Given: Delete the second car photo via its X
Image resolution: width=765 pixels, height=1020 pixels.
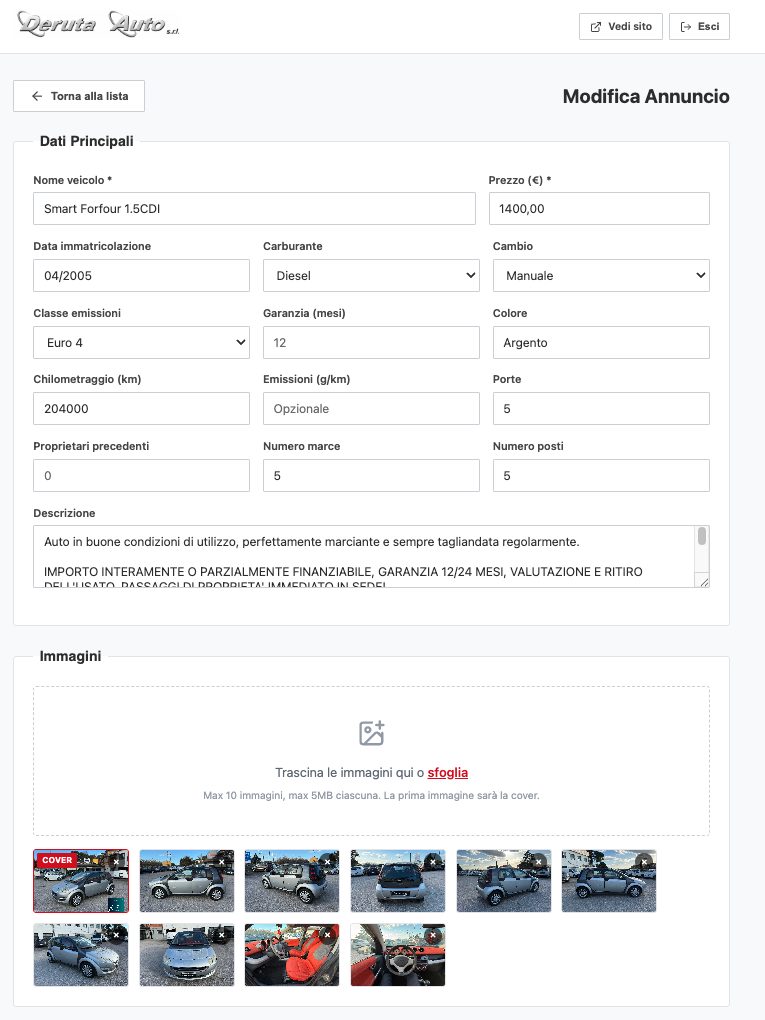Looking at the screenshot, I should [x=219, y=860].
